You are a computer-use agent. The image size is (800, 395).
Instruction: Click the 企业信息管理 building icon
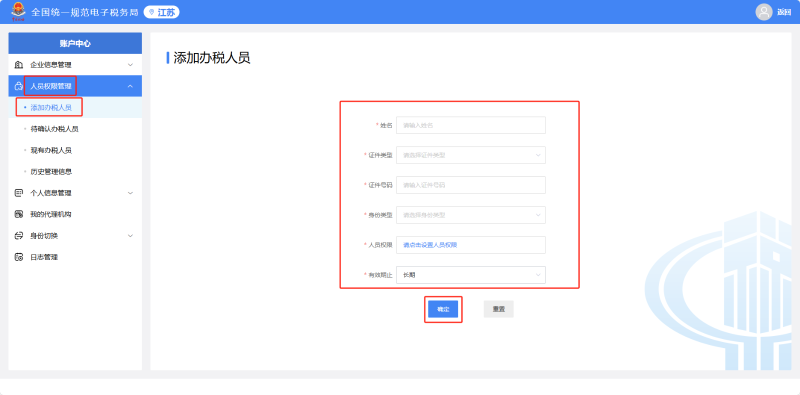click(19, 65)
